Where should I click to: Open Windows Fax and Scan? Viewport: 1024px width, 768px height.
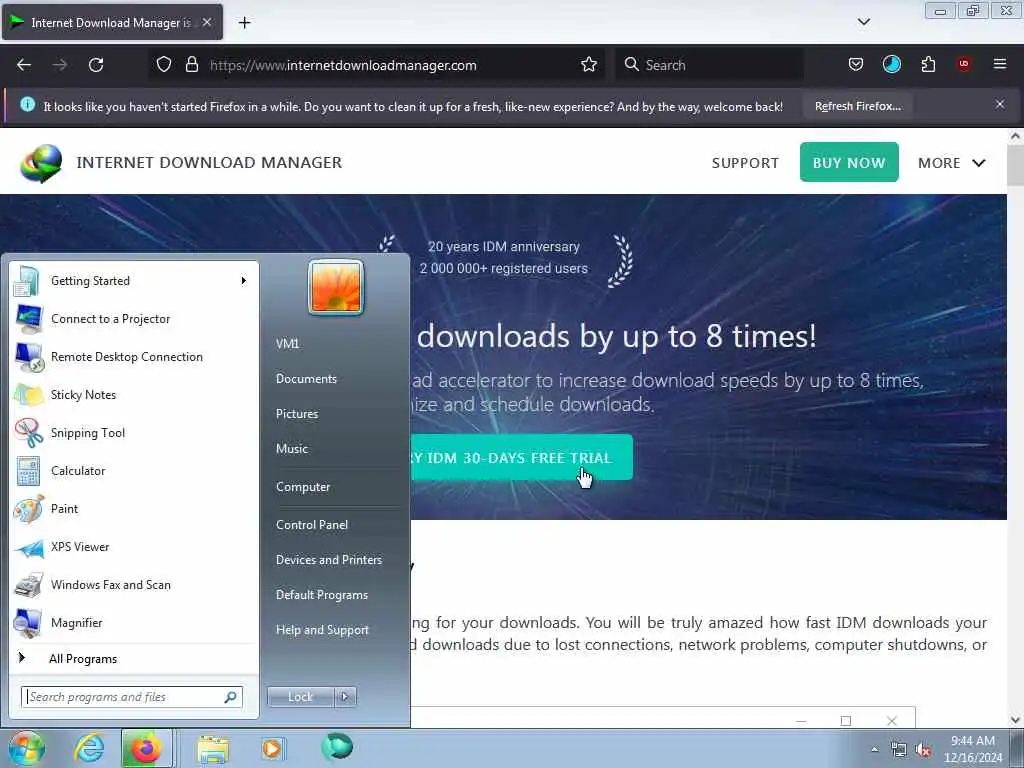tap(134, 584)
